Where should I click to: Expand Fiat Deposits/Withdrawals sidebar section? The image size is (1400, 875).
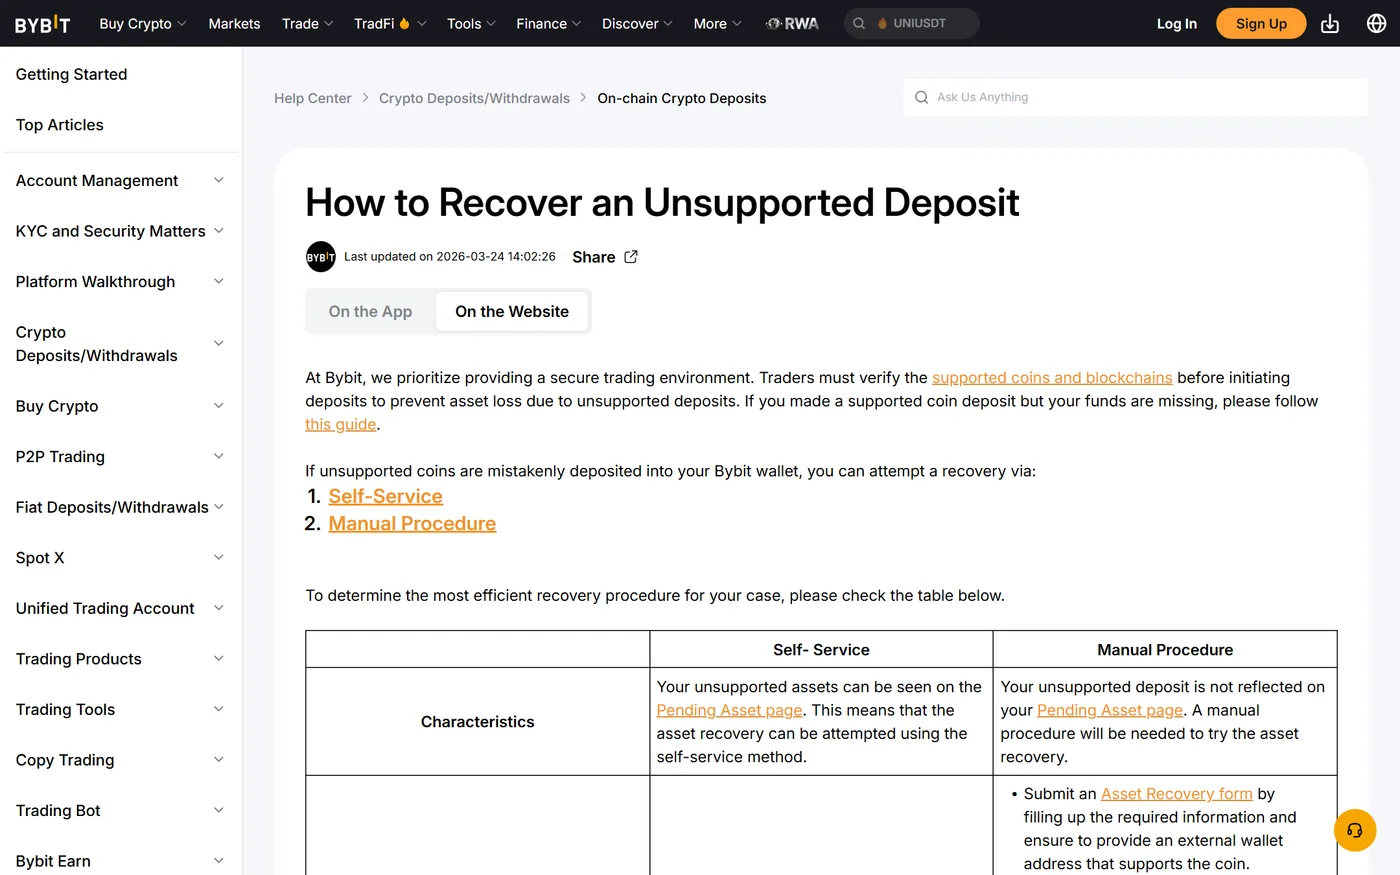(120, 507)
